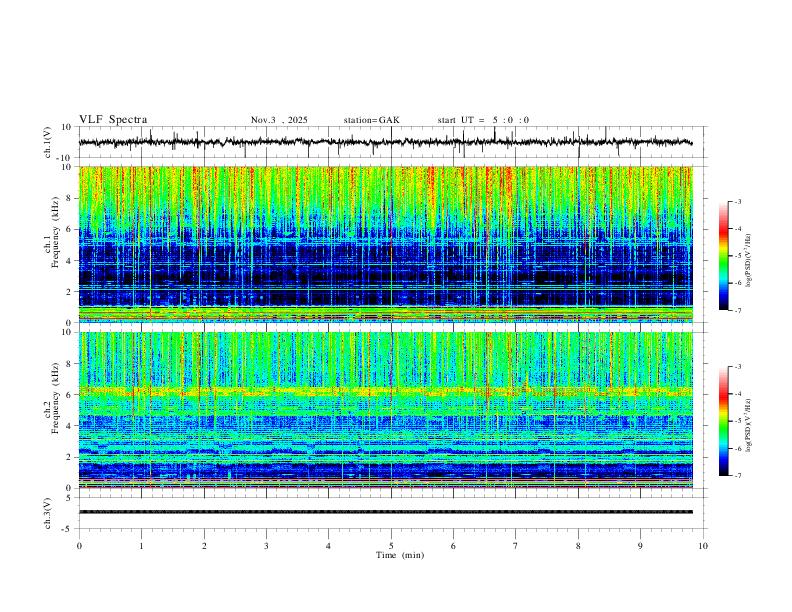Click the "4" tick on the time axis
Screen dimensions: 792x612
(328, 546)
